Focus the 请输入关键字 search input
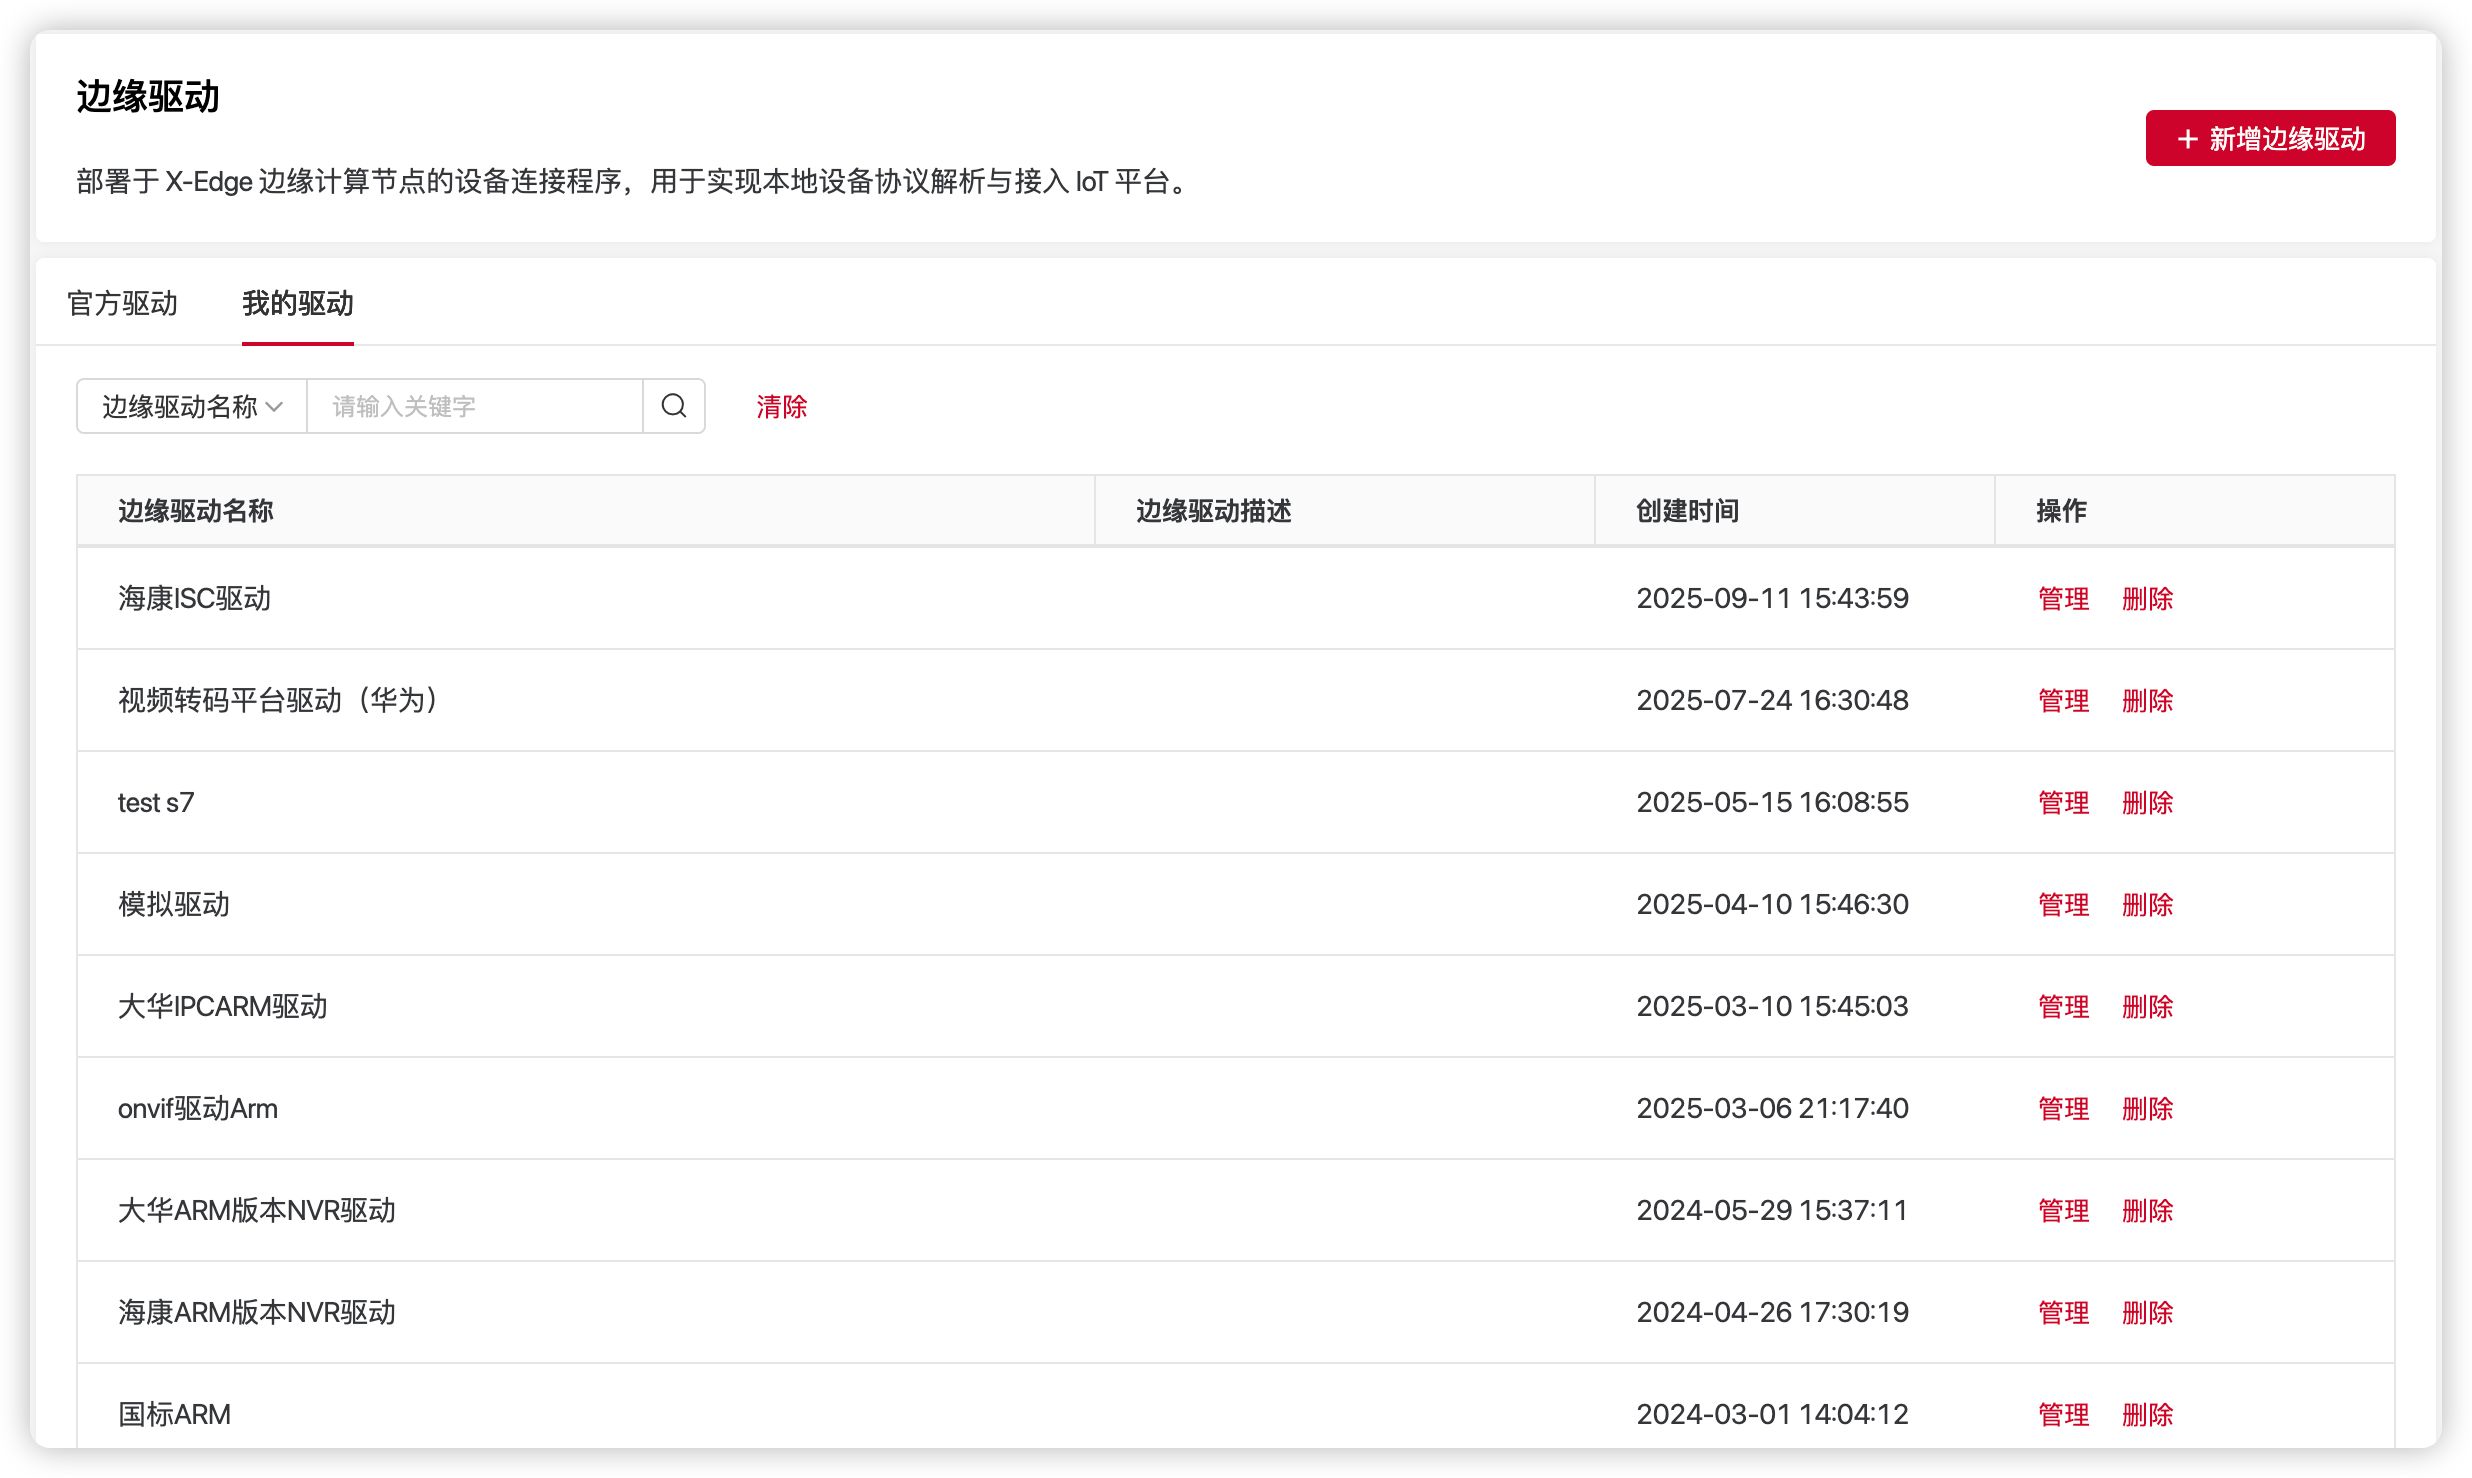Screen dimensions: 2472x1478 [474, 406]
